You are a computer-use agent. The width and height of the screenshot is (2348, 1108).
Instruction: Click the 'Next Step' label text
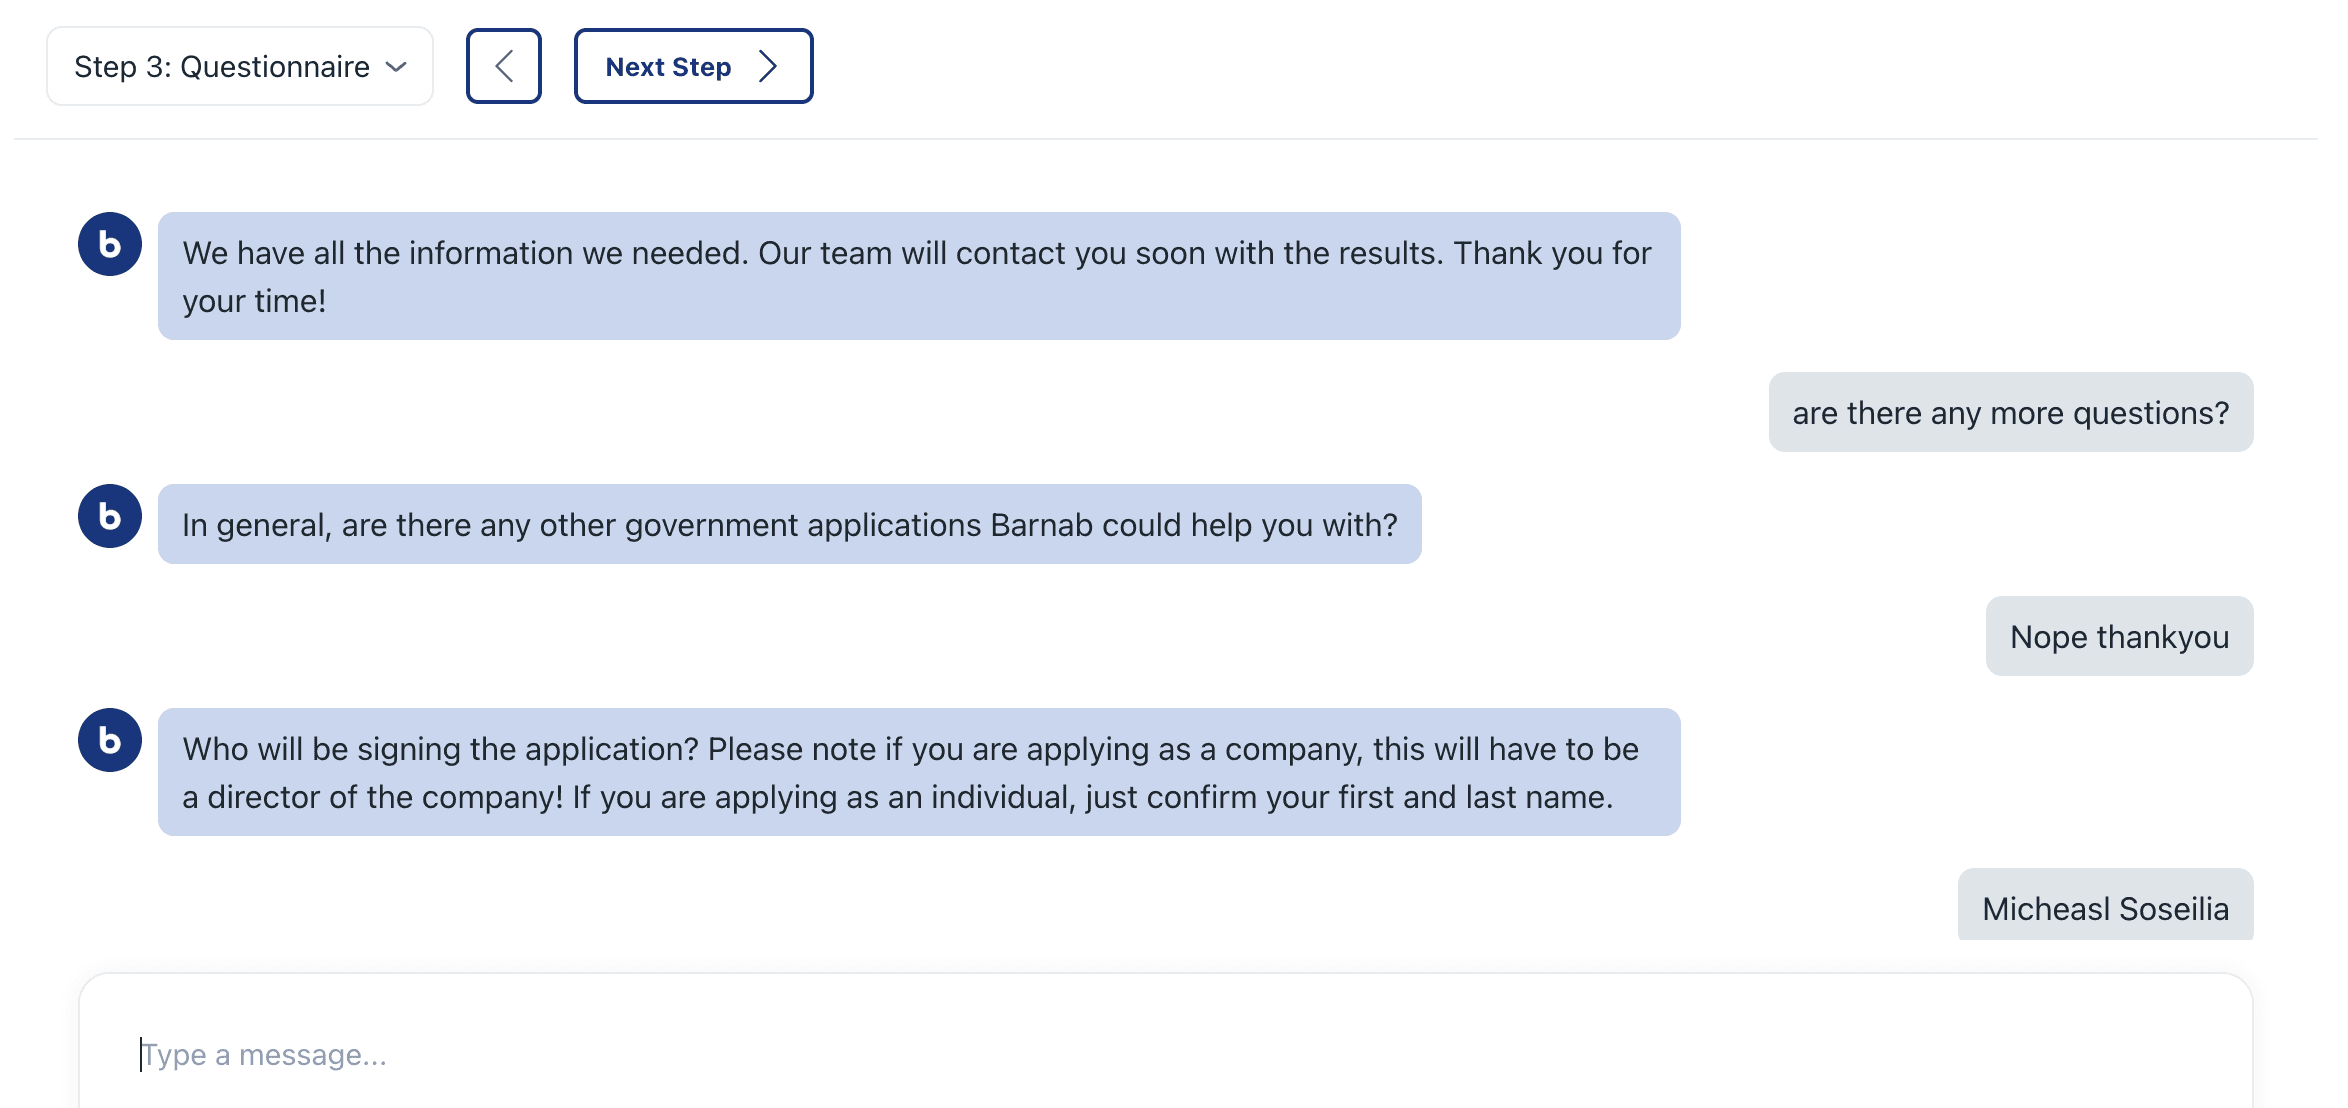pyautogui.click(x=668, y=67)
